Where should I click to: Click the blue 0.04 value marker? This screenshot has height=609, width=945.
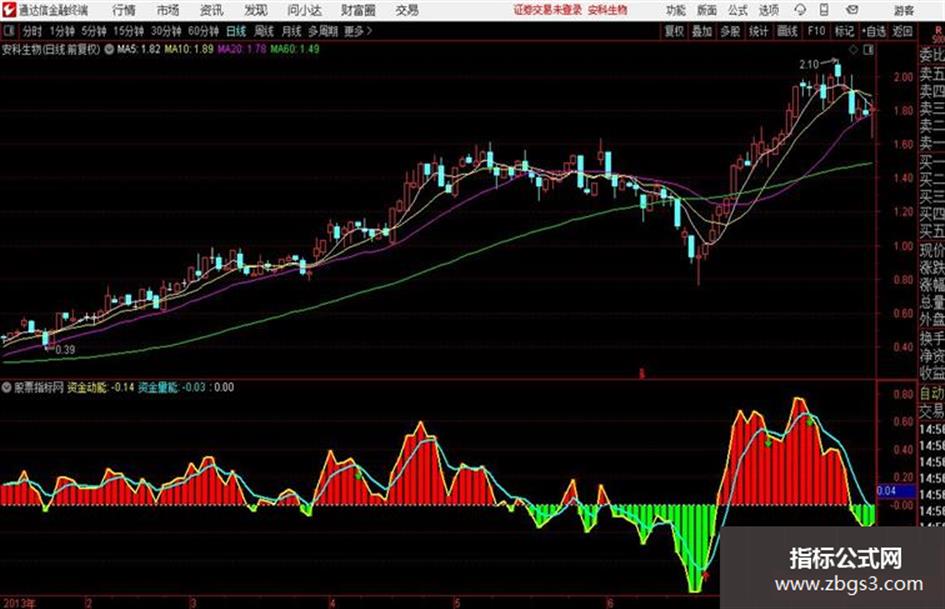[887, 491]
